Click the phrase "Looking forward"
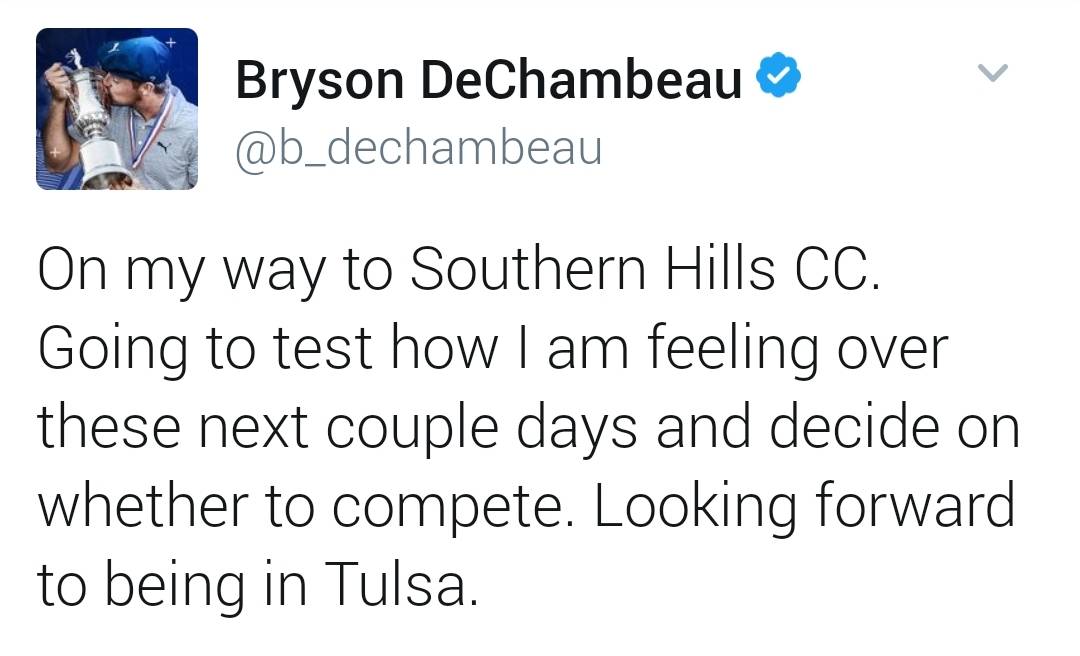This screenshot has width=1080, height=656. (804, 507)
